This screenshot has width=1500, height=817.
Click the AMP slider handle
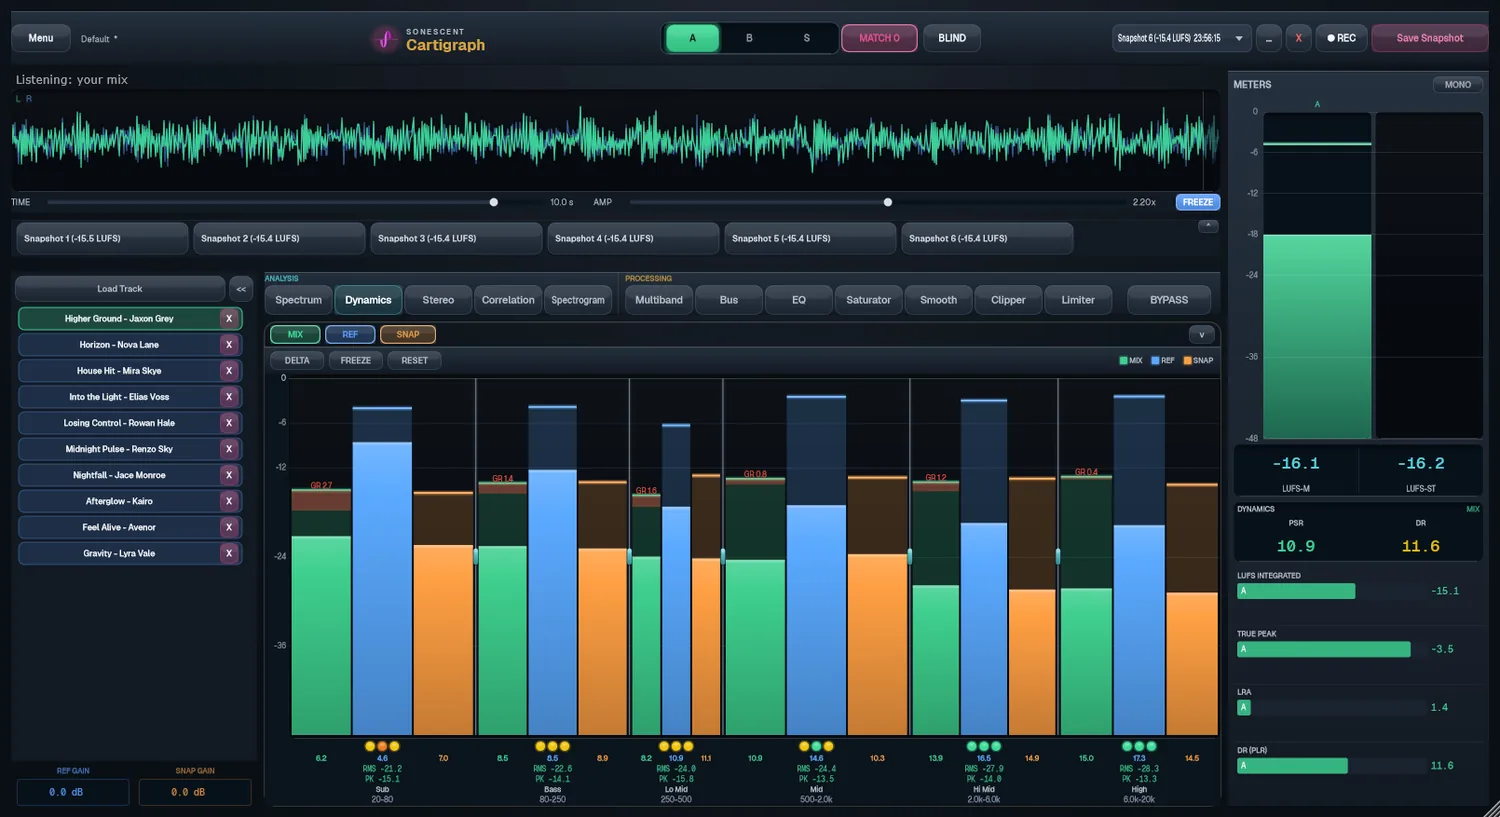click(x=888, y=202)
